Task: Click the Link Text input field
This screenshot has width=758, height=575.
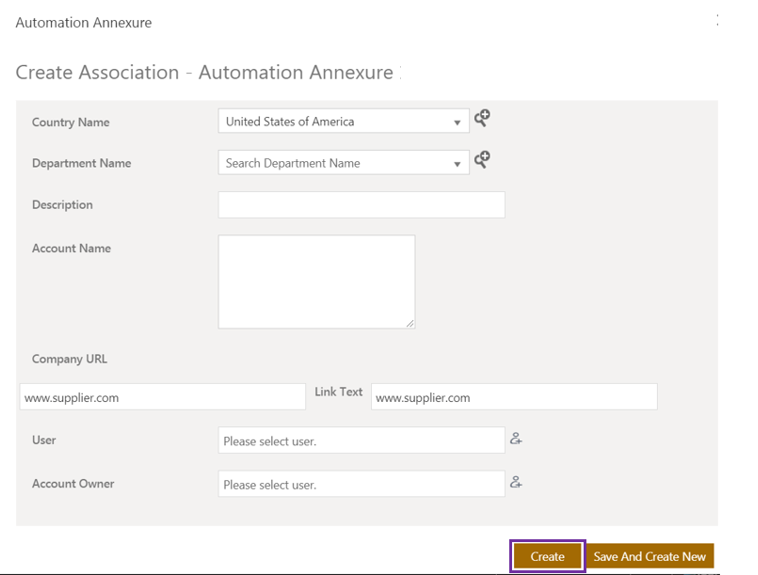Action: click(x=514, y=397)
